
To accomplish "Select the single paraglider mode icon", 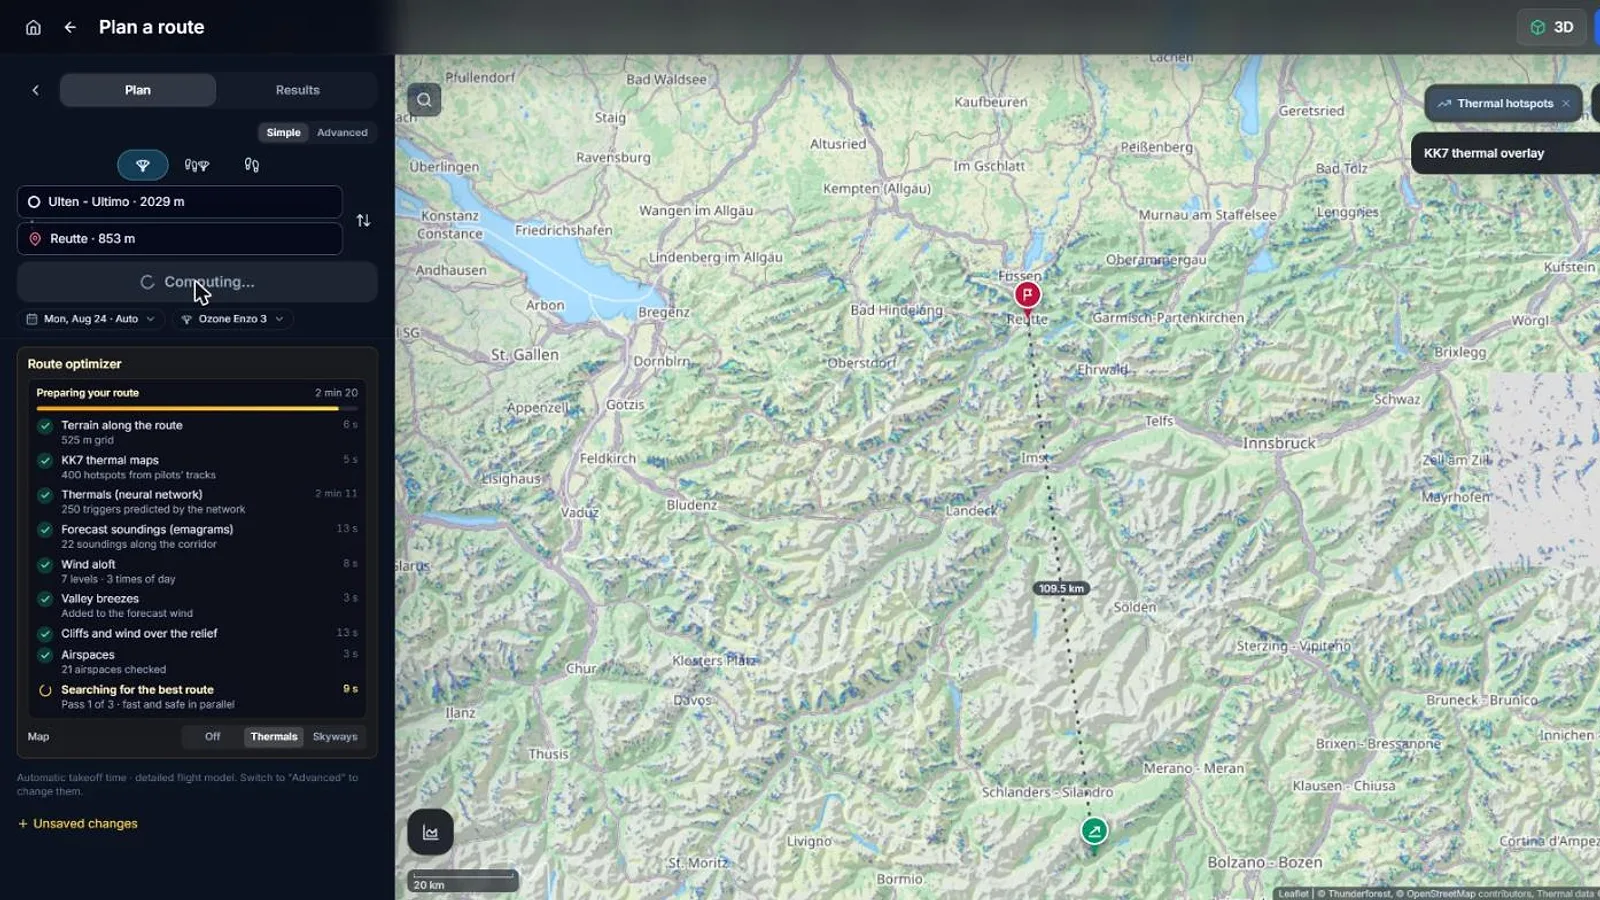I will (x=143, y=165).
